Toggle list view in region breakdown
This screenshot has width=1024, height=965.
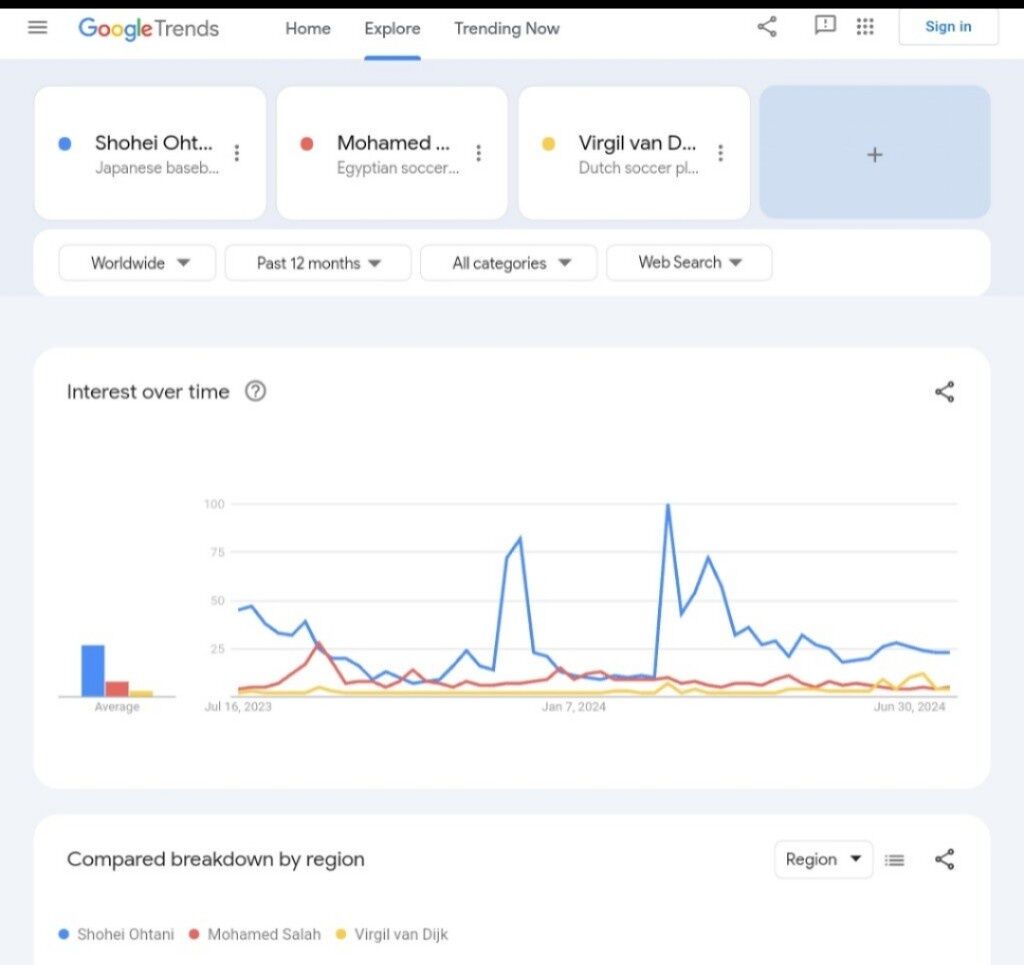click(895, 860)
